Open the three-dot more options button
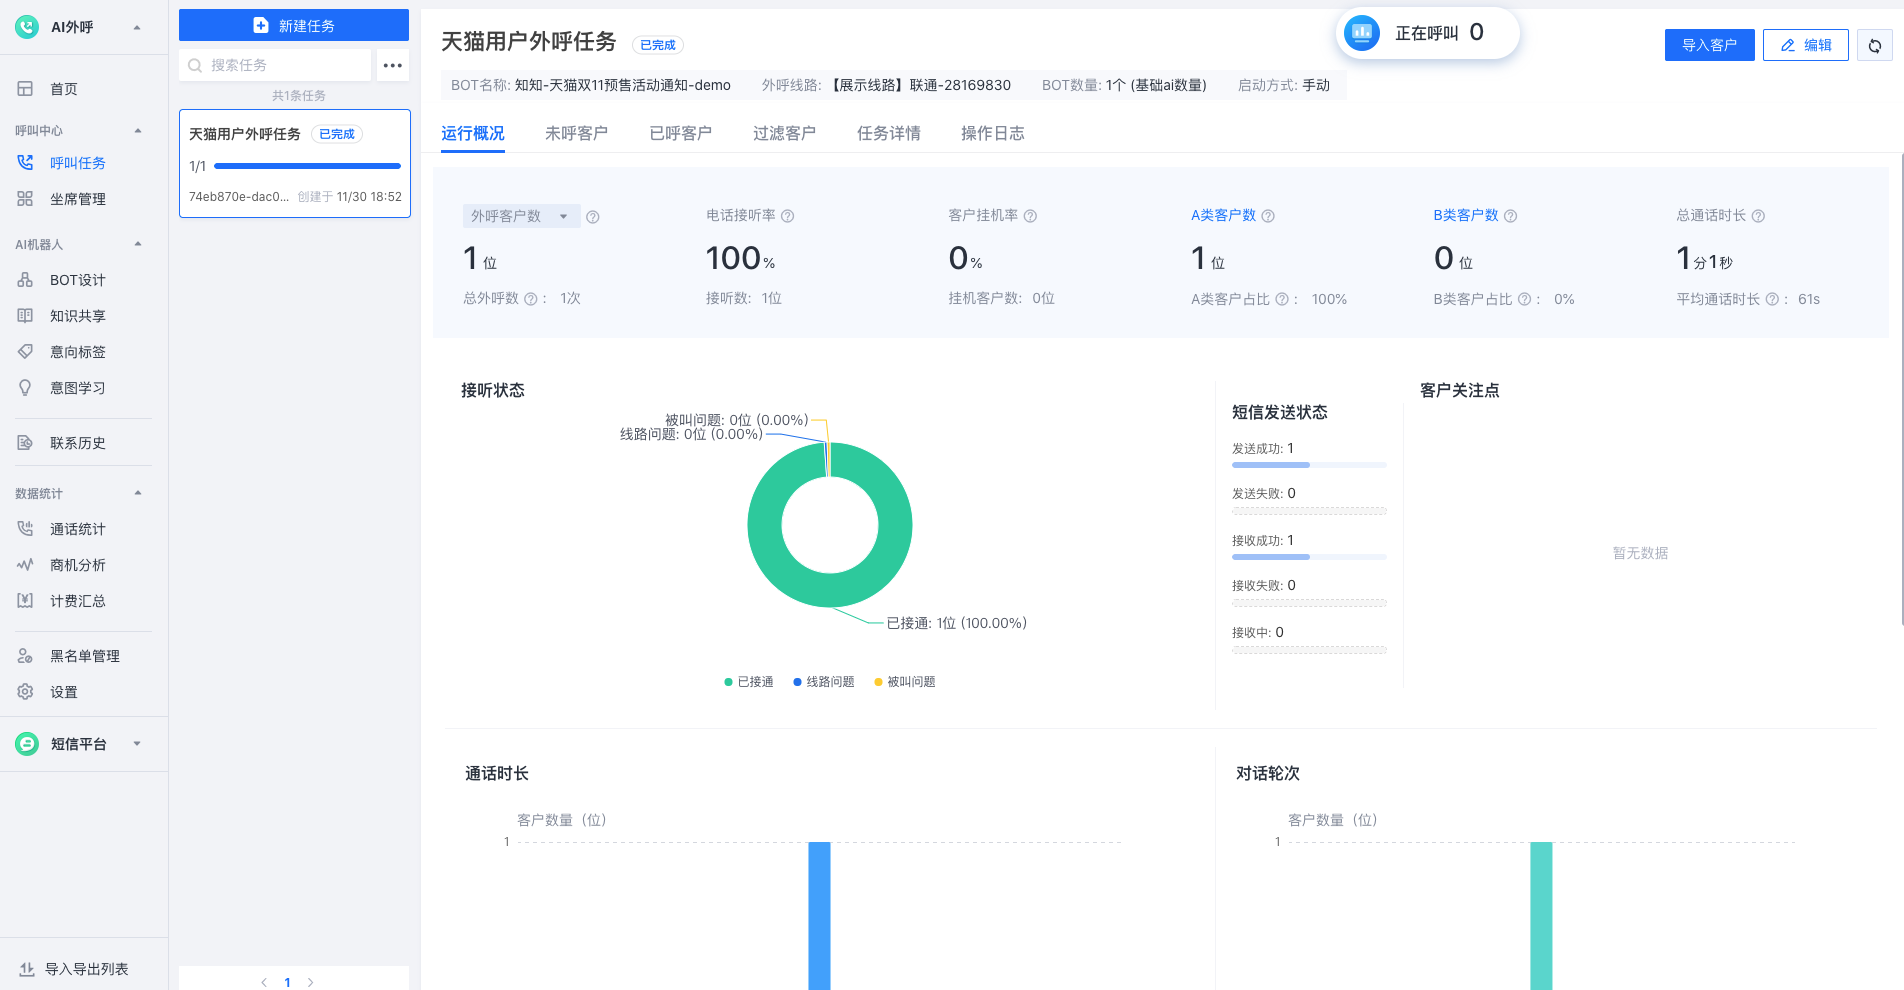1904x990 pixels. [393, 65]
